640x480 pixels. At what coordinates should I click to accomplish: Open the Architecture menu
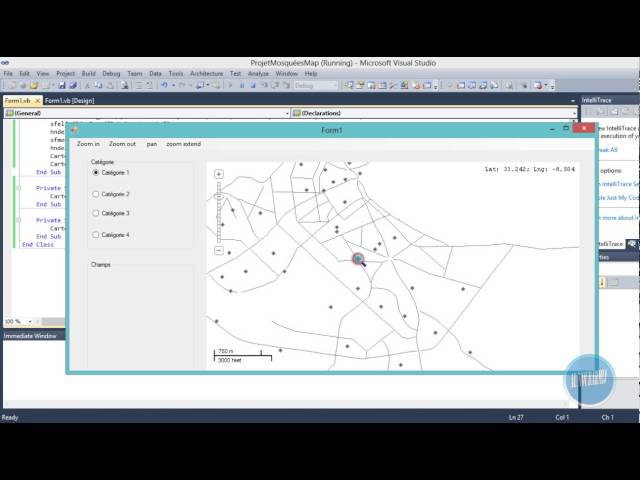[x=207, y=73]
